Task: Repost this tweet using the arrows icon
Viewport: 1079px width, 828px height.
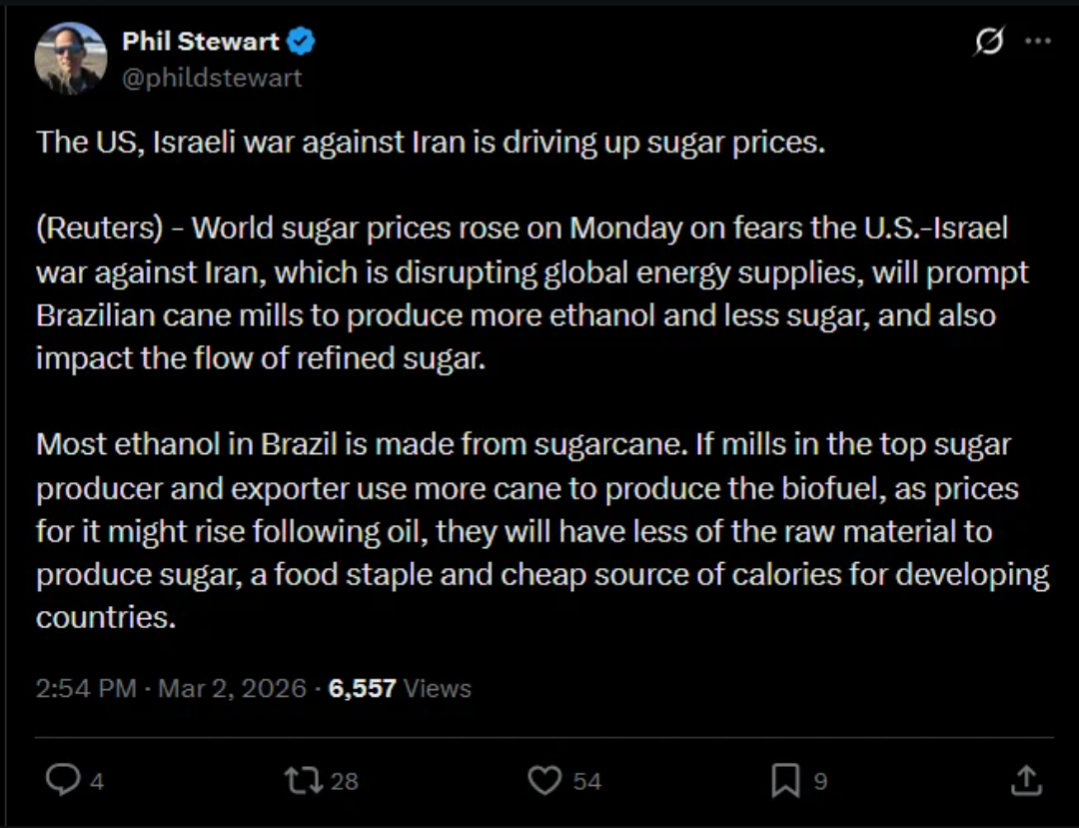Action: (303, 780)
